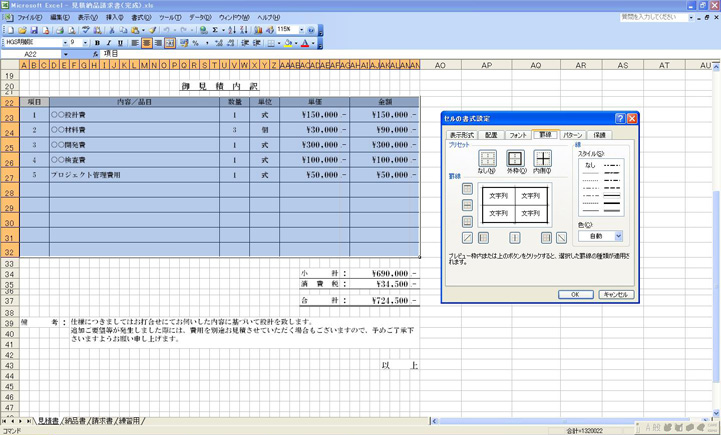Image resolution: width=721 pixels, height=435 pixels.
Task: Switch to the フォント tab in dialog
Action: pos(518,135)
